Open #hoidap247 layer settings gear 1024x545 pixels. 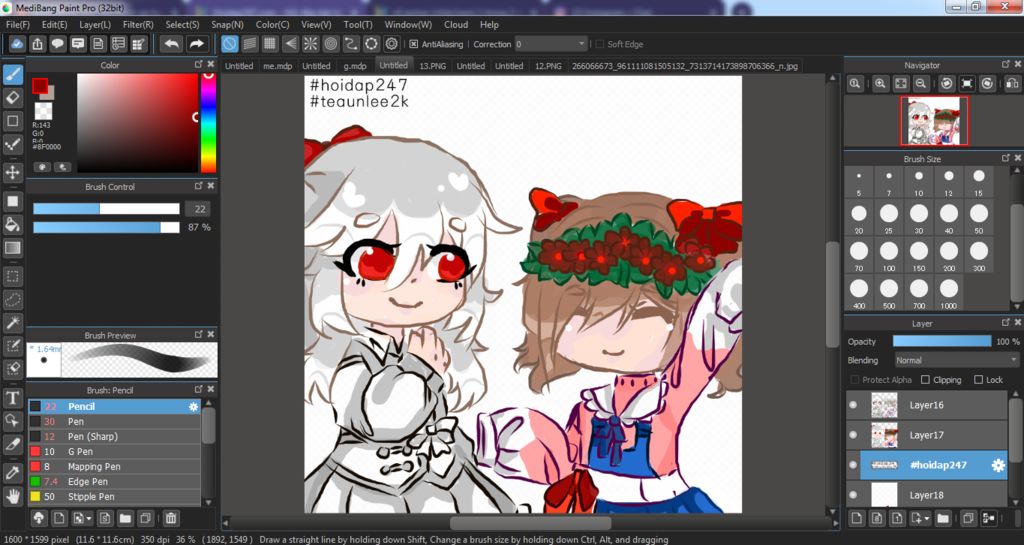coord(998,465)
